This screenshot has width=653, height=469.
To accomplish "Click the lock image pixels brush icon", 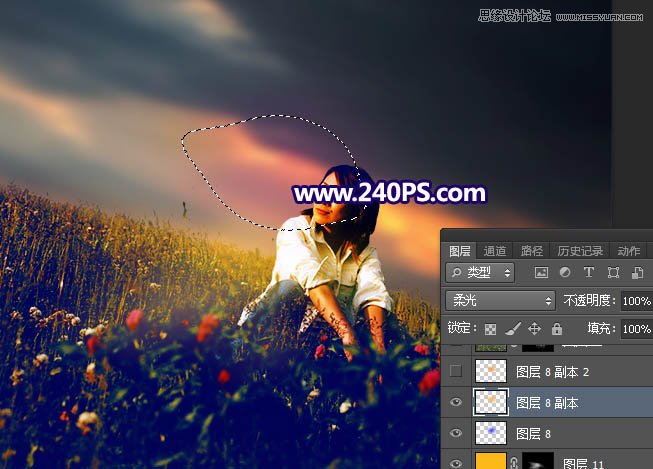I will click(512, 328).
